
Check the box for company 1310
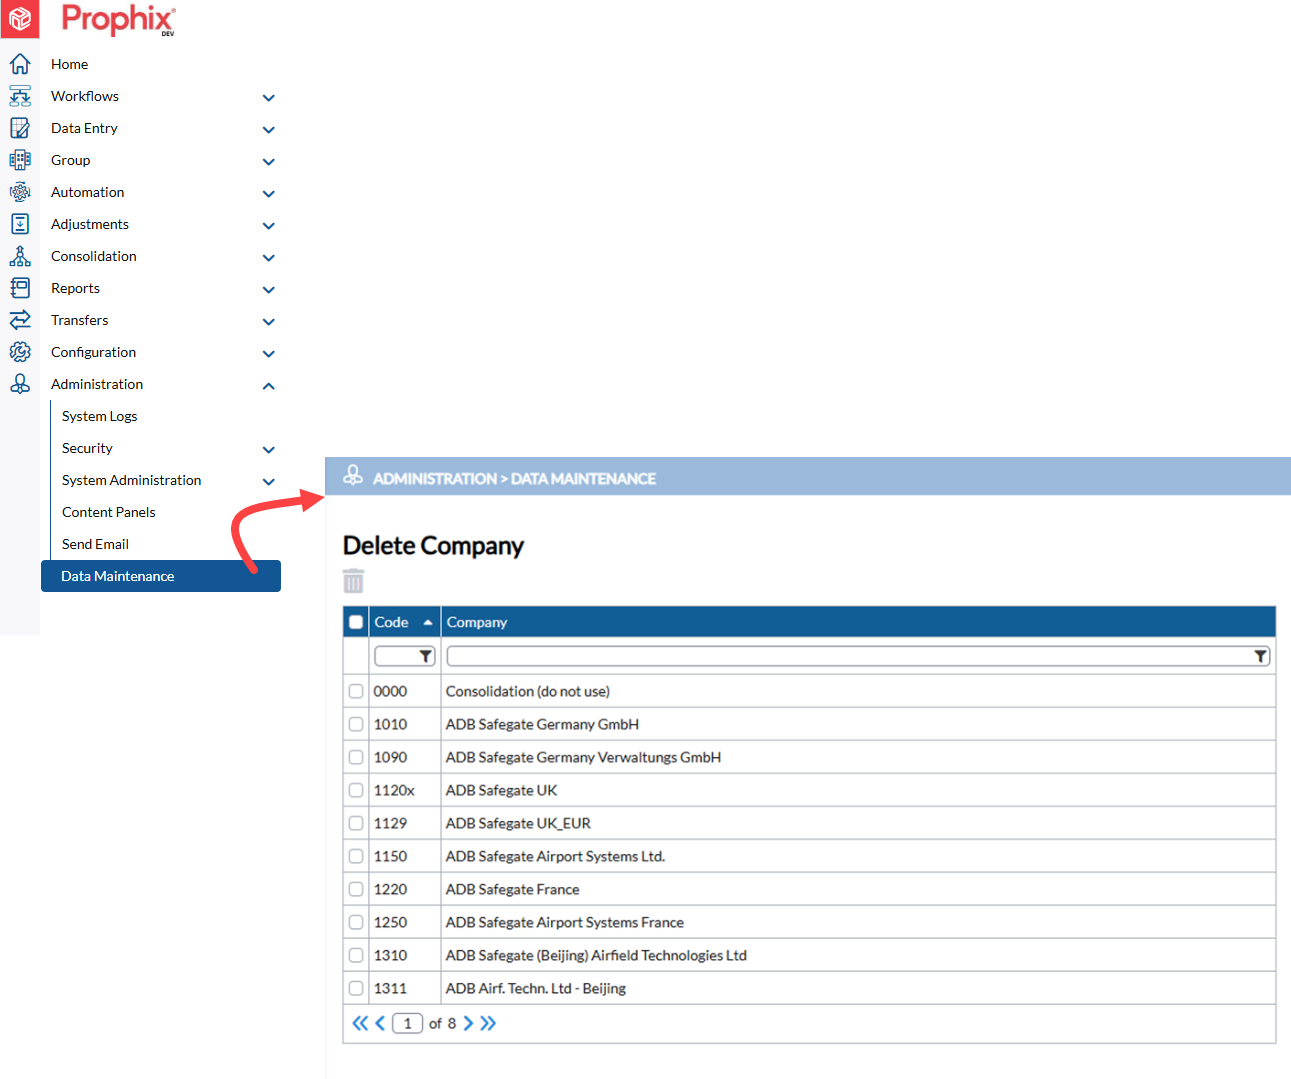pyautogui.click(x=356, y=955)
